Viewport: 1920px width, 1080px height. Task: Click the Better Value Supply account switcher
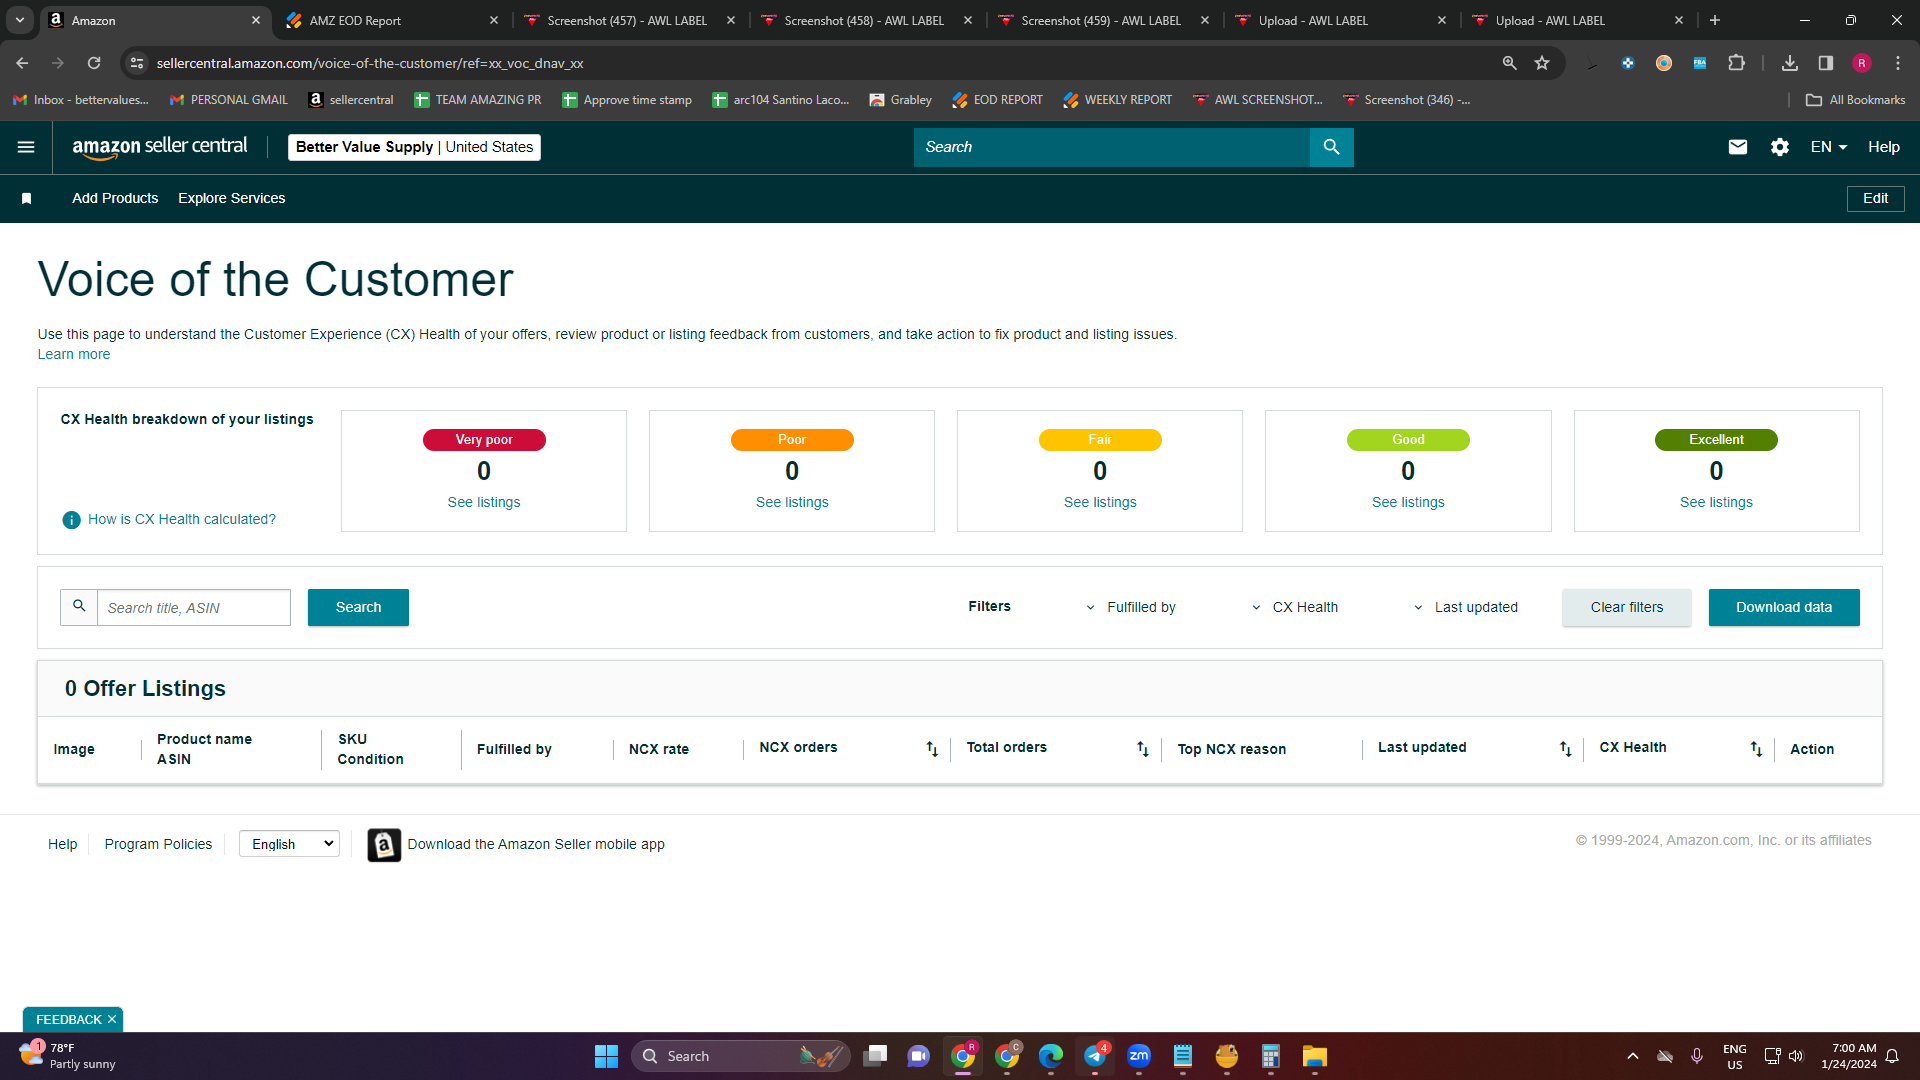[414, 147]
